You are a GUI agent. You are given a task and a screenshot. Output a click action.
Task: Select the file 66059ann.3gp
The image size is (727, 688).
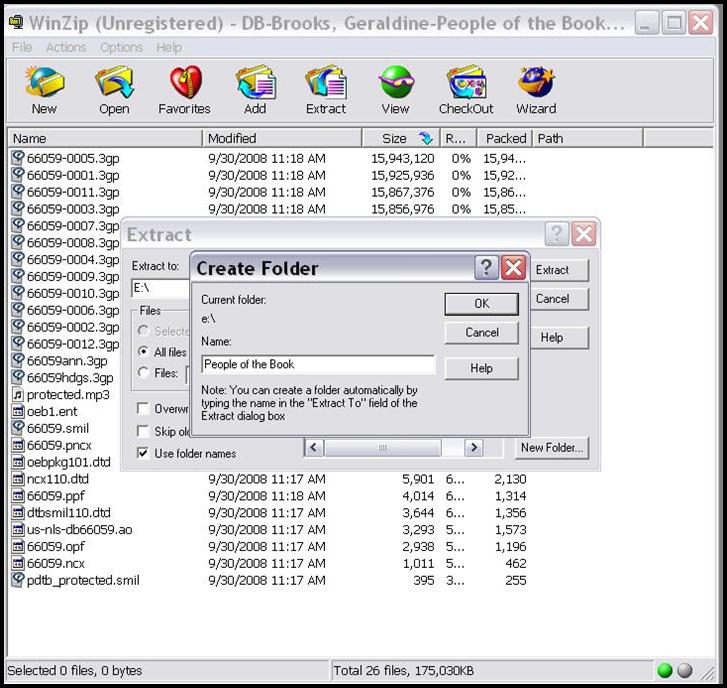(67, 361)
